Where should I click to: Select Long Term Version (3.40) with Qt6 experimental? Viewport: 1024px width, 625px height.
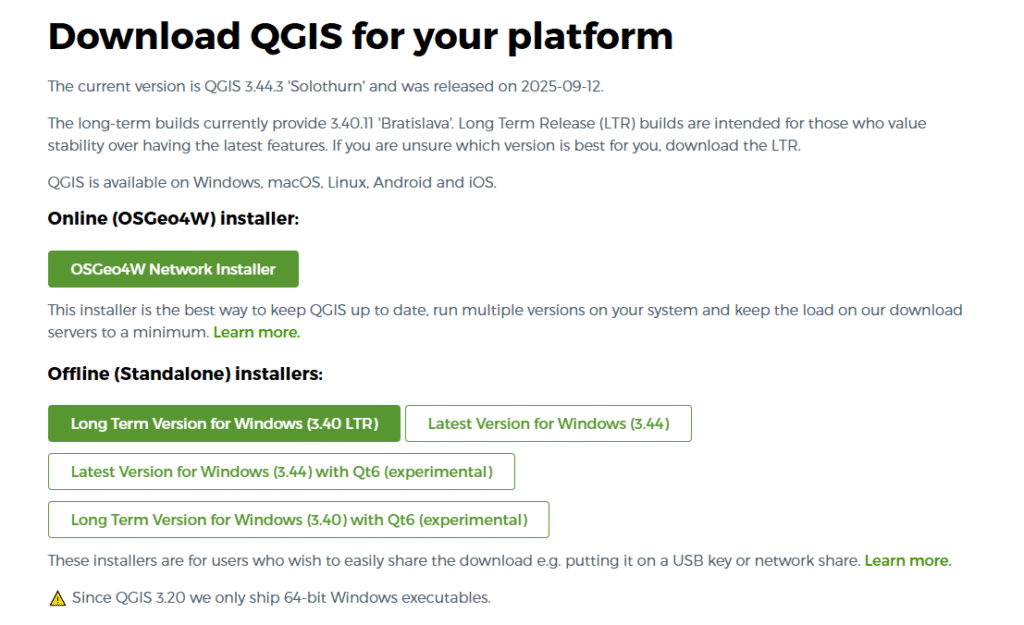(298, 520)
